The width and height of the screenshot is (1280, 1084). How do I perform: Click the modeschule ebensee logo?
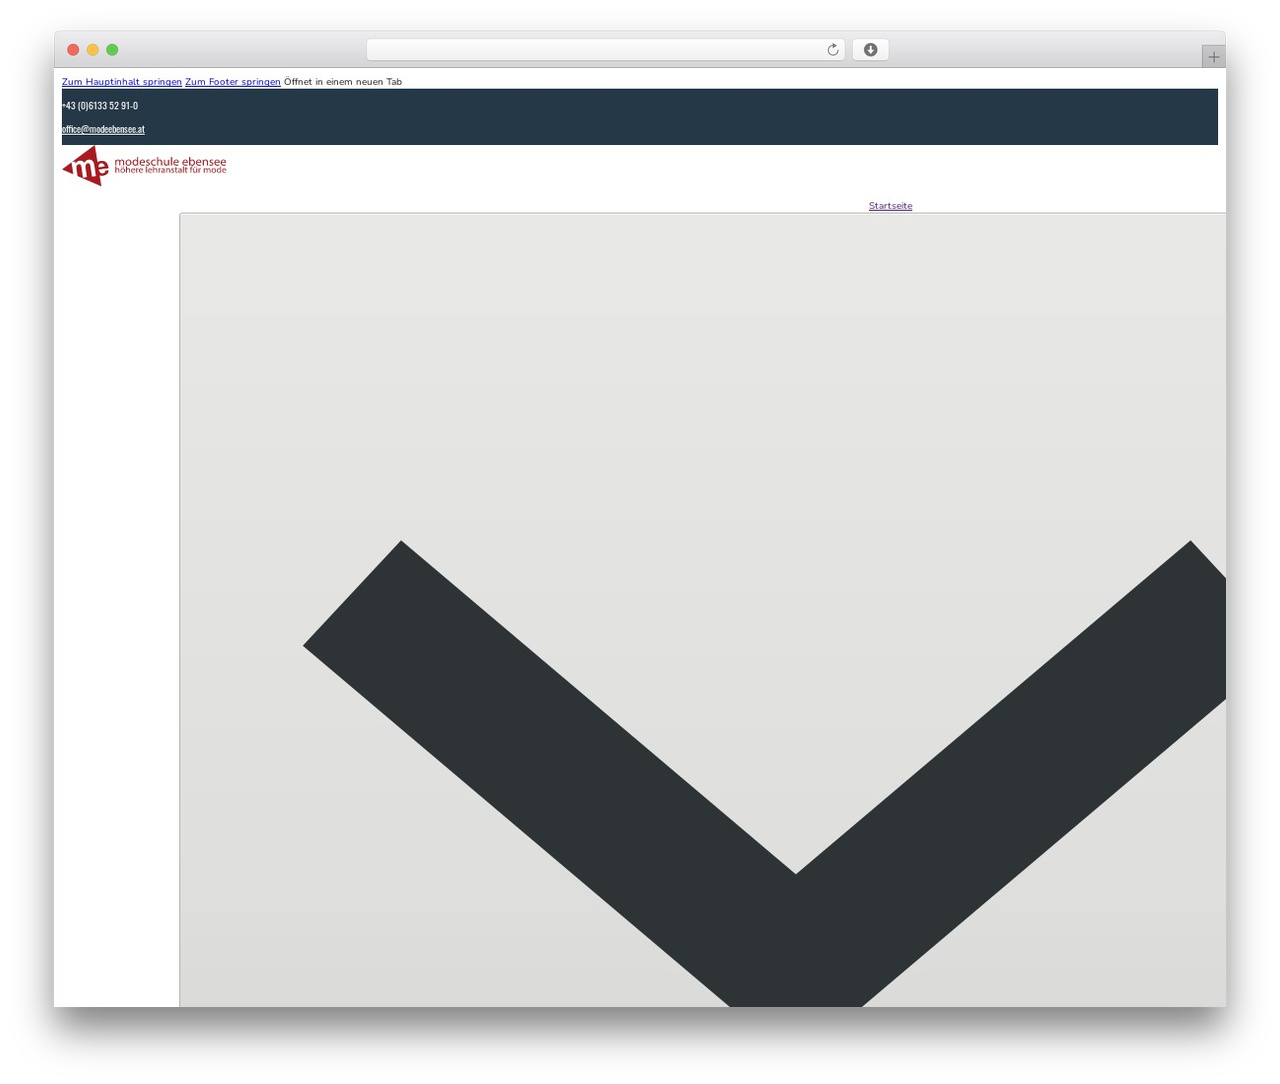point(144,166)
